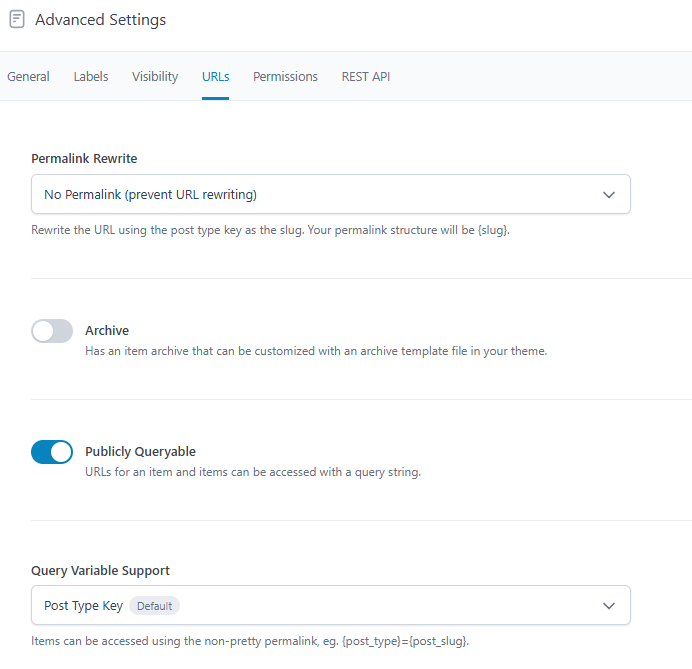Click the Archive description about template file
This screenshot has height=669, width=692.
pos(316,351)
